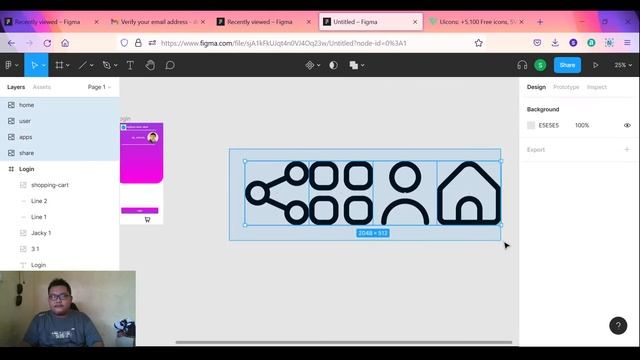Select the Login frame layer
Viewport: 640px width, 360px height.
click(60, 169)
